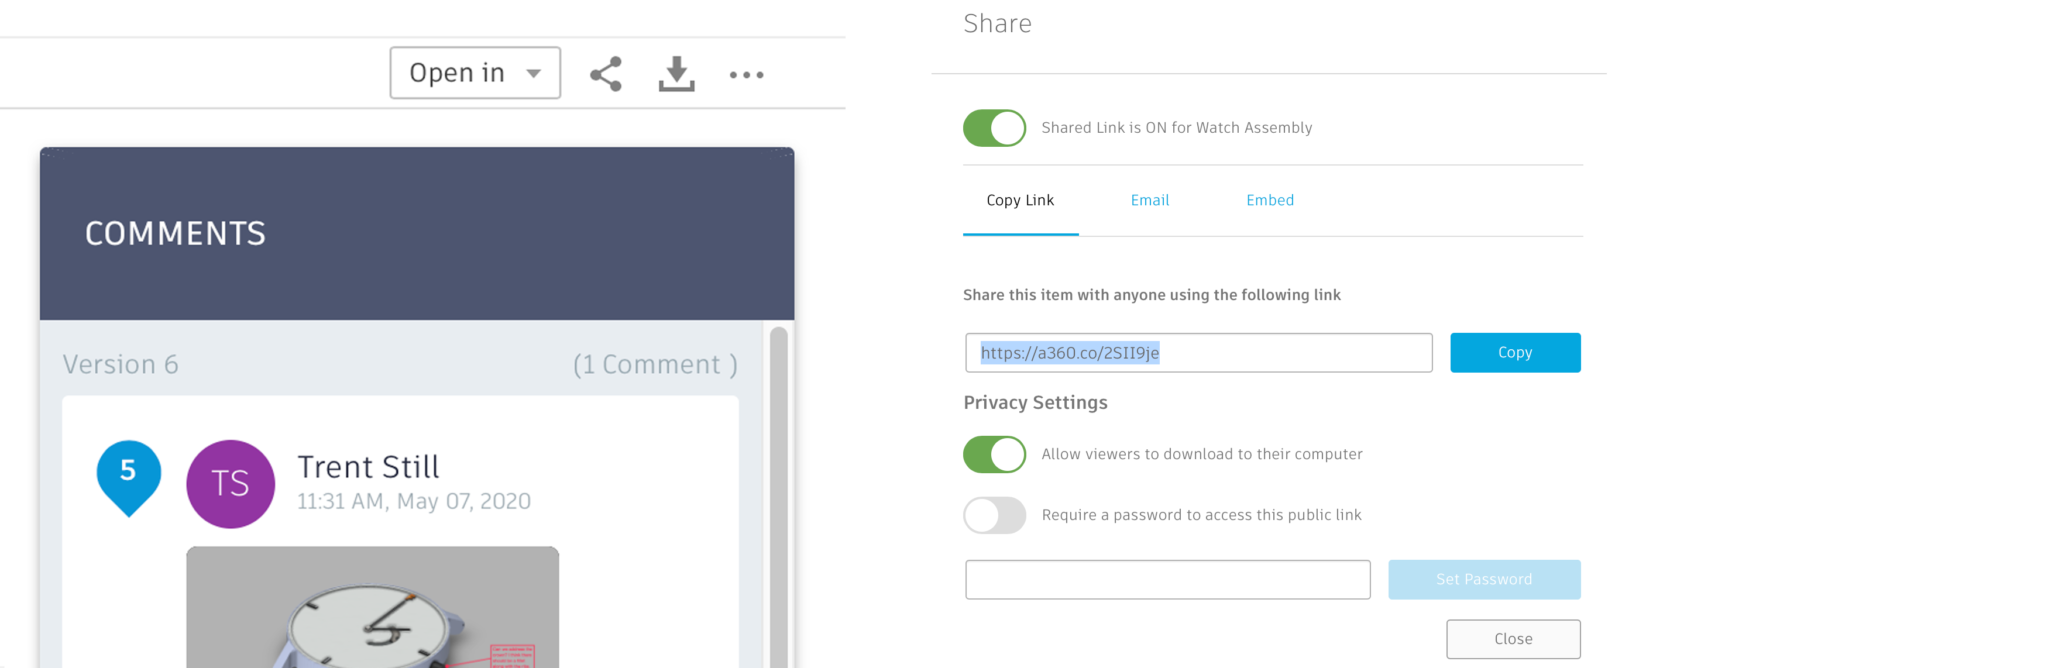Click the comments panel scrollbar

pyautogui.click(x=778, y=480)
